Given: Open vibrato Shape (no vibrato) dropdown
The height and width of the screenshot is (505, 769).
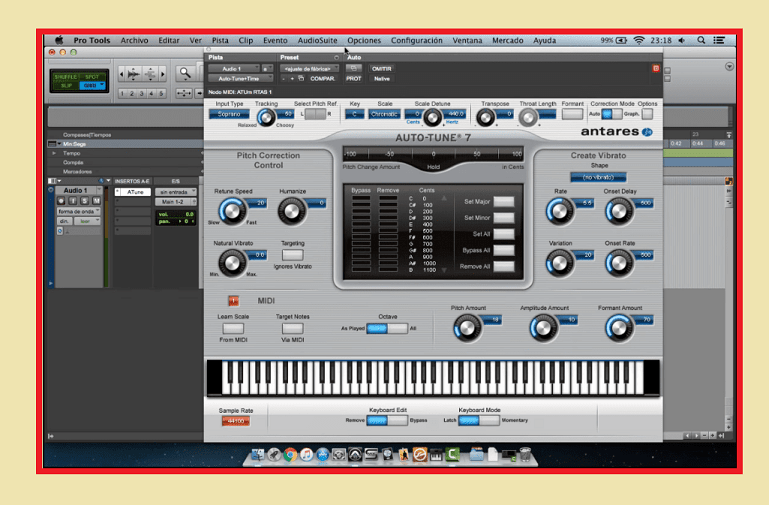Looking at the screenshot, I should tap(598, 177).
